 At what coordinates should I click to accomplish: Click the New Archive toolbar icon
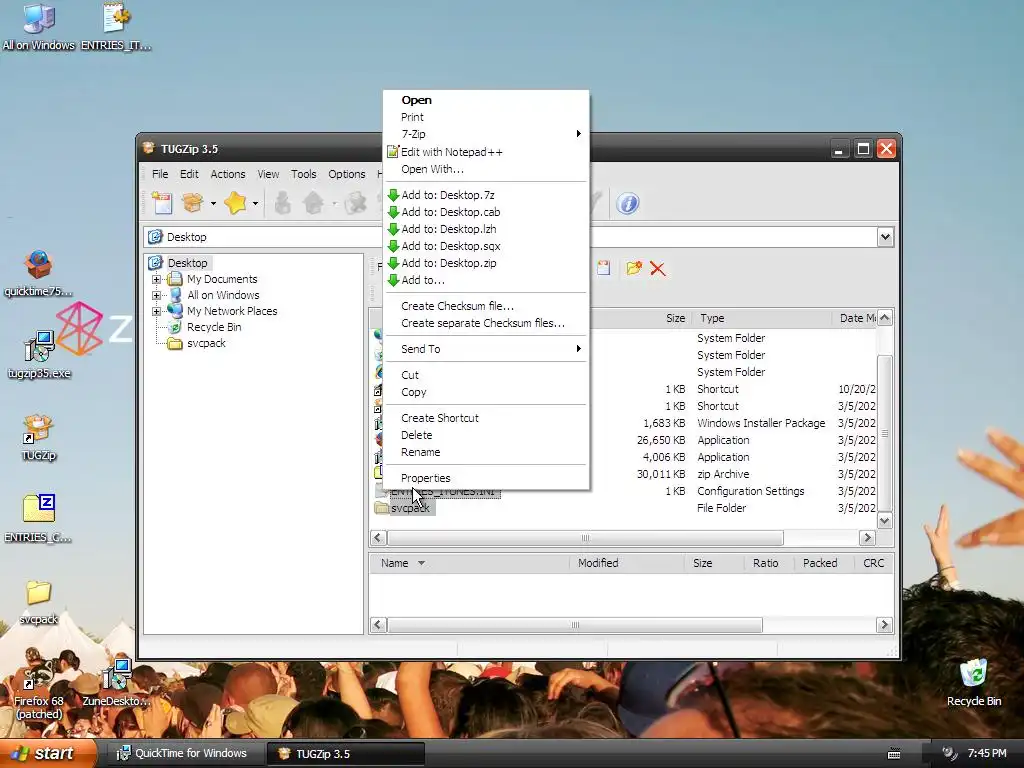(x=162, y=203)
